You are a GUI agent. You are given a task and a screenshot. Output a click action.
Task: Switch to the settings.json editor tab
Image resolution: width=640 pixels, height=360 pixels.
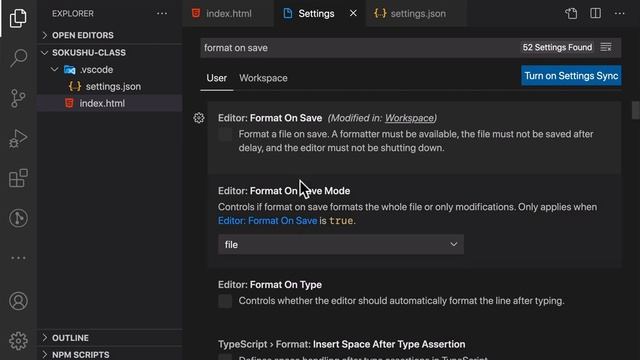[416, 13]
